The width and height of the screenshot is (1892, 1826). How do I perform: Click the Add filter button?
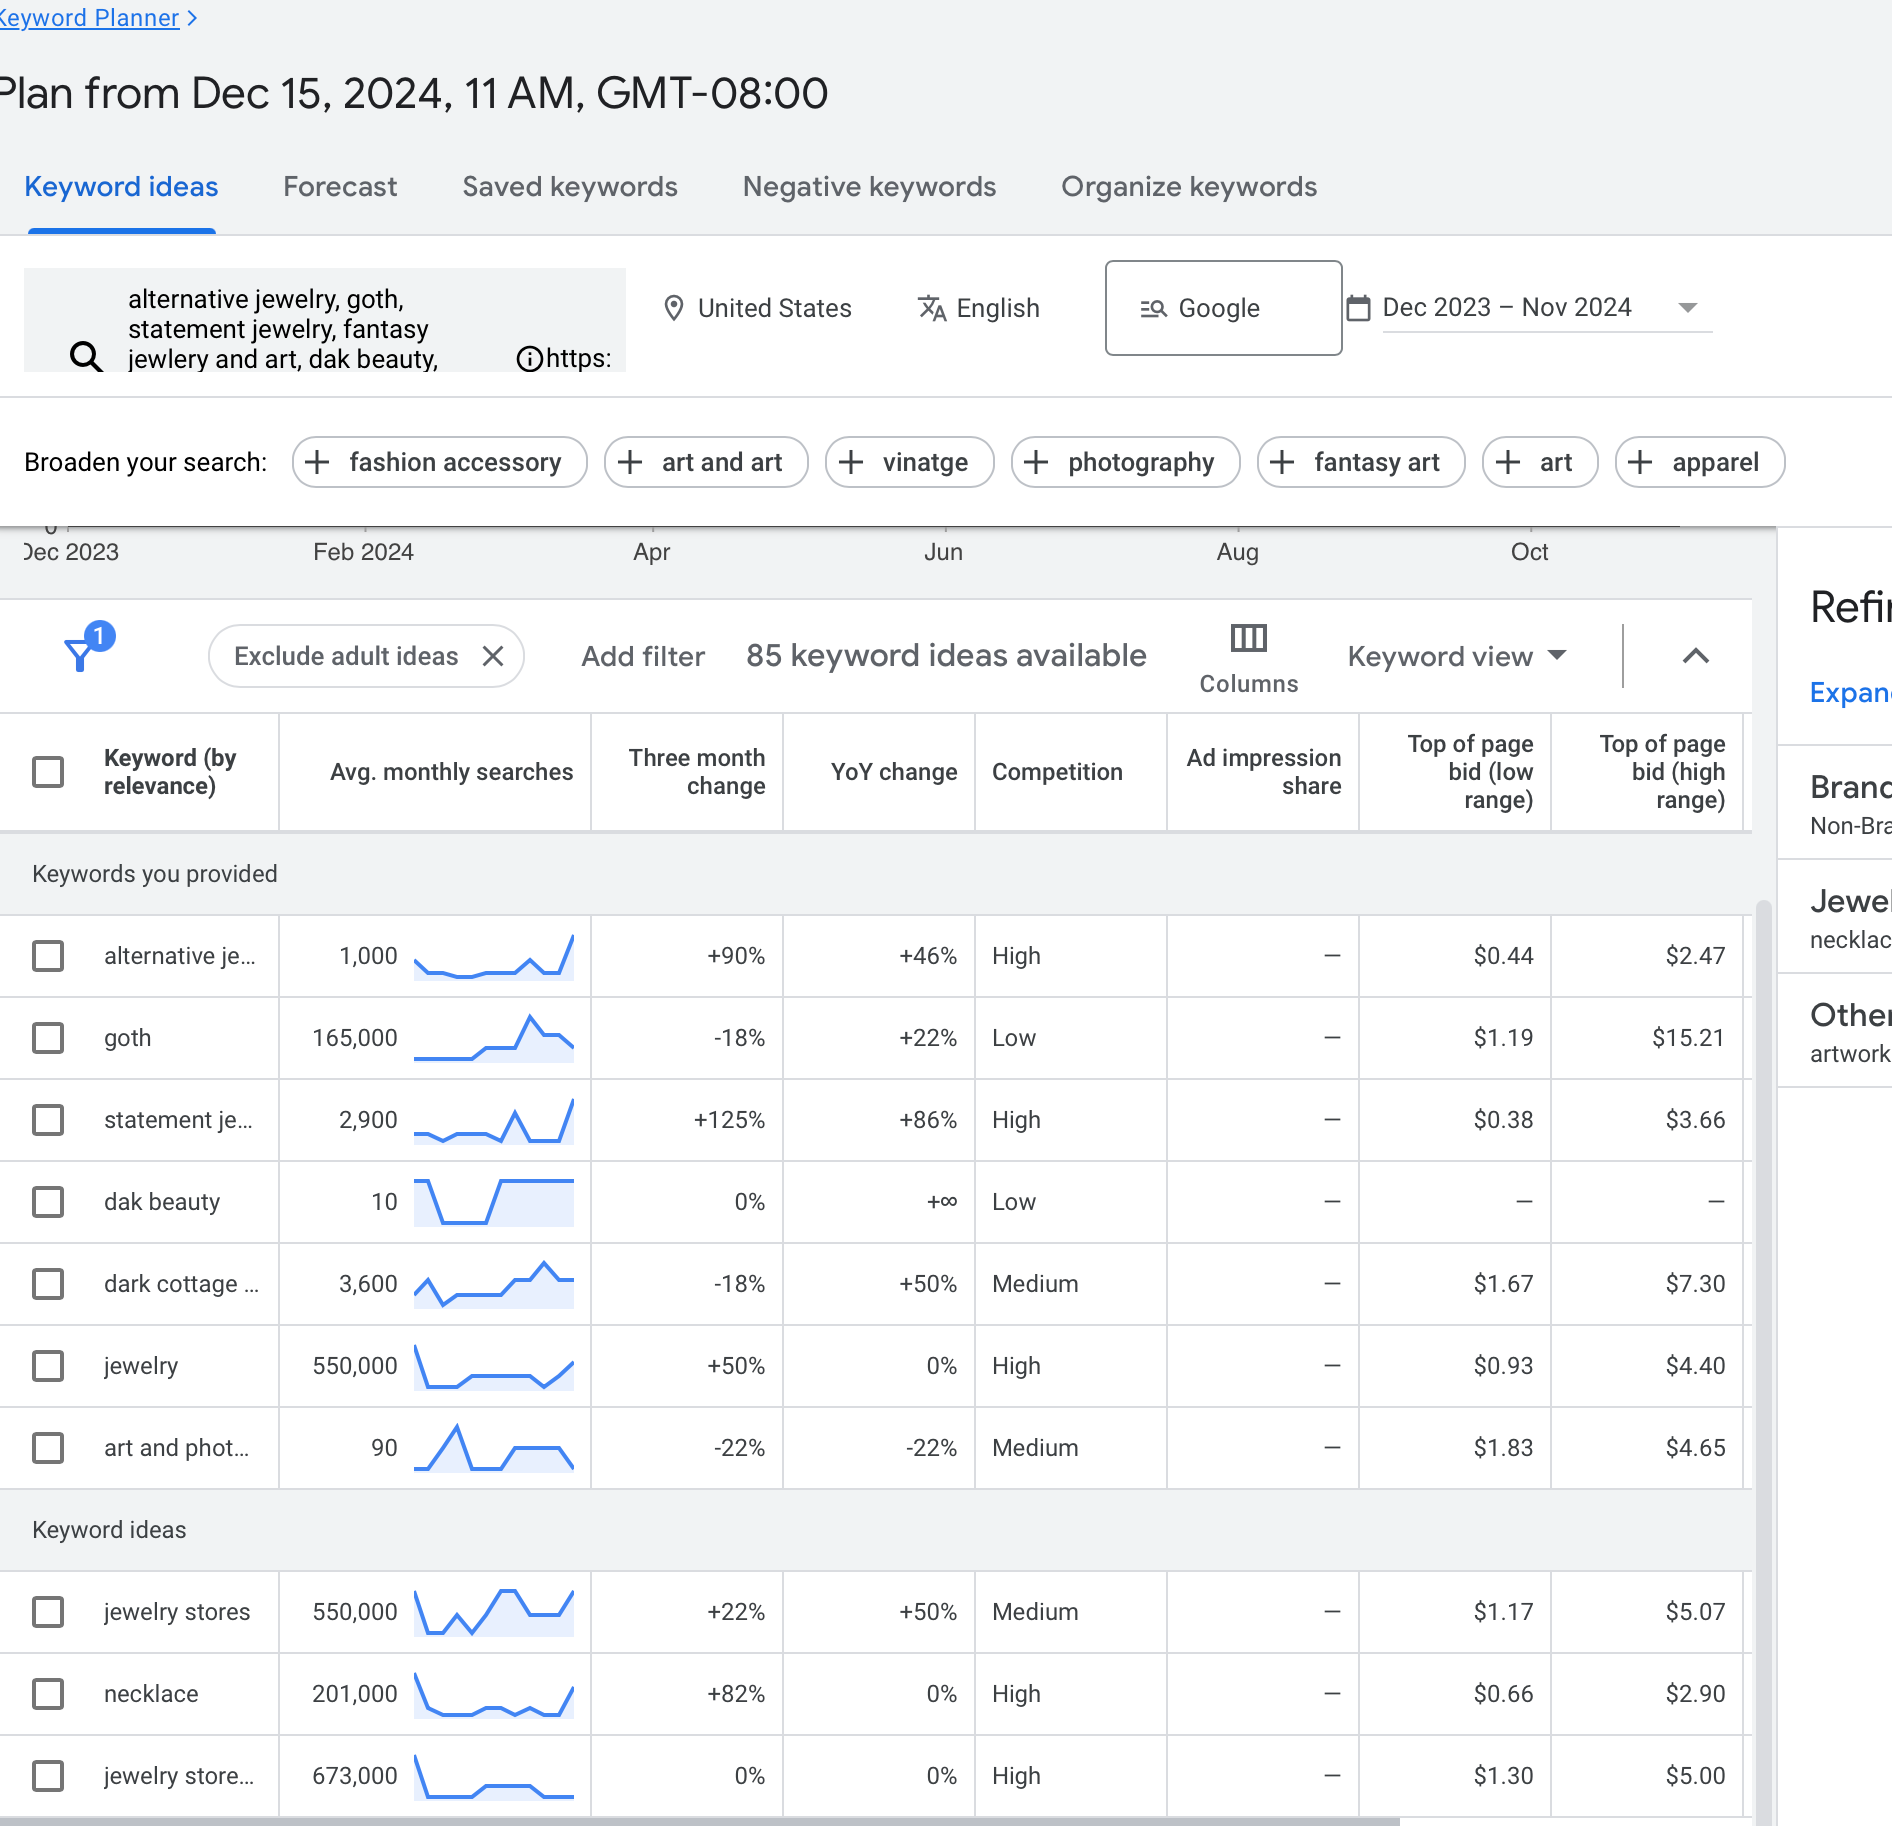(643, 656)
